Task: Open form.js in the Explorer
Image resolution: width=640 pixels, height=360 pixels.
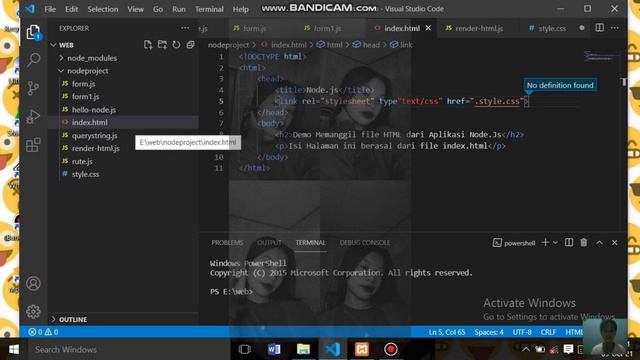Action: tap(83, 84)
